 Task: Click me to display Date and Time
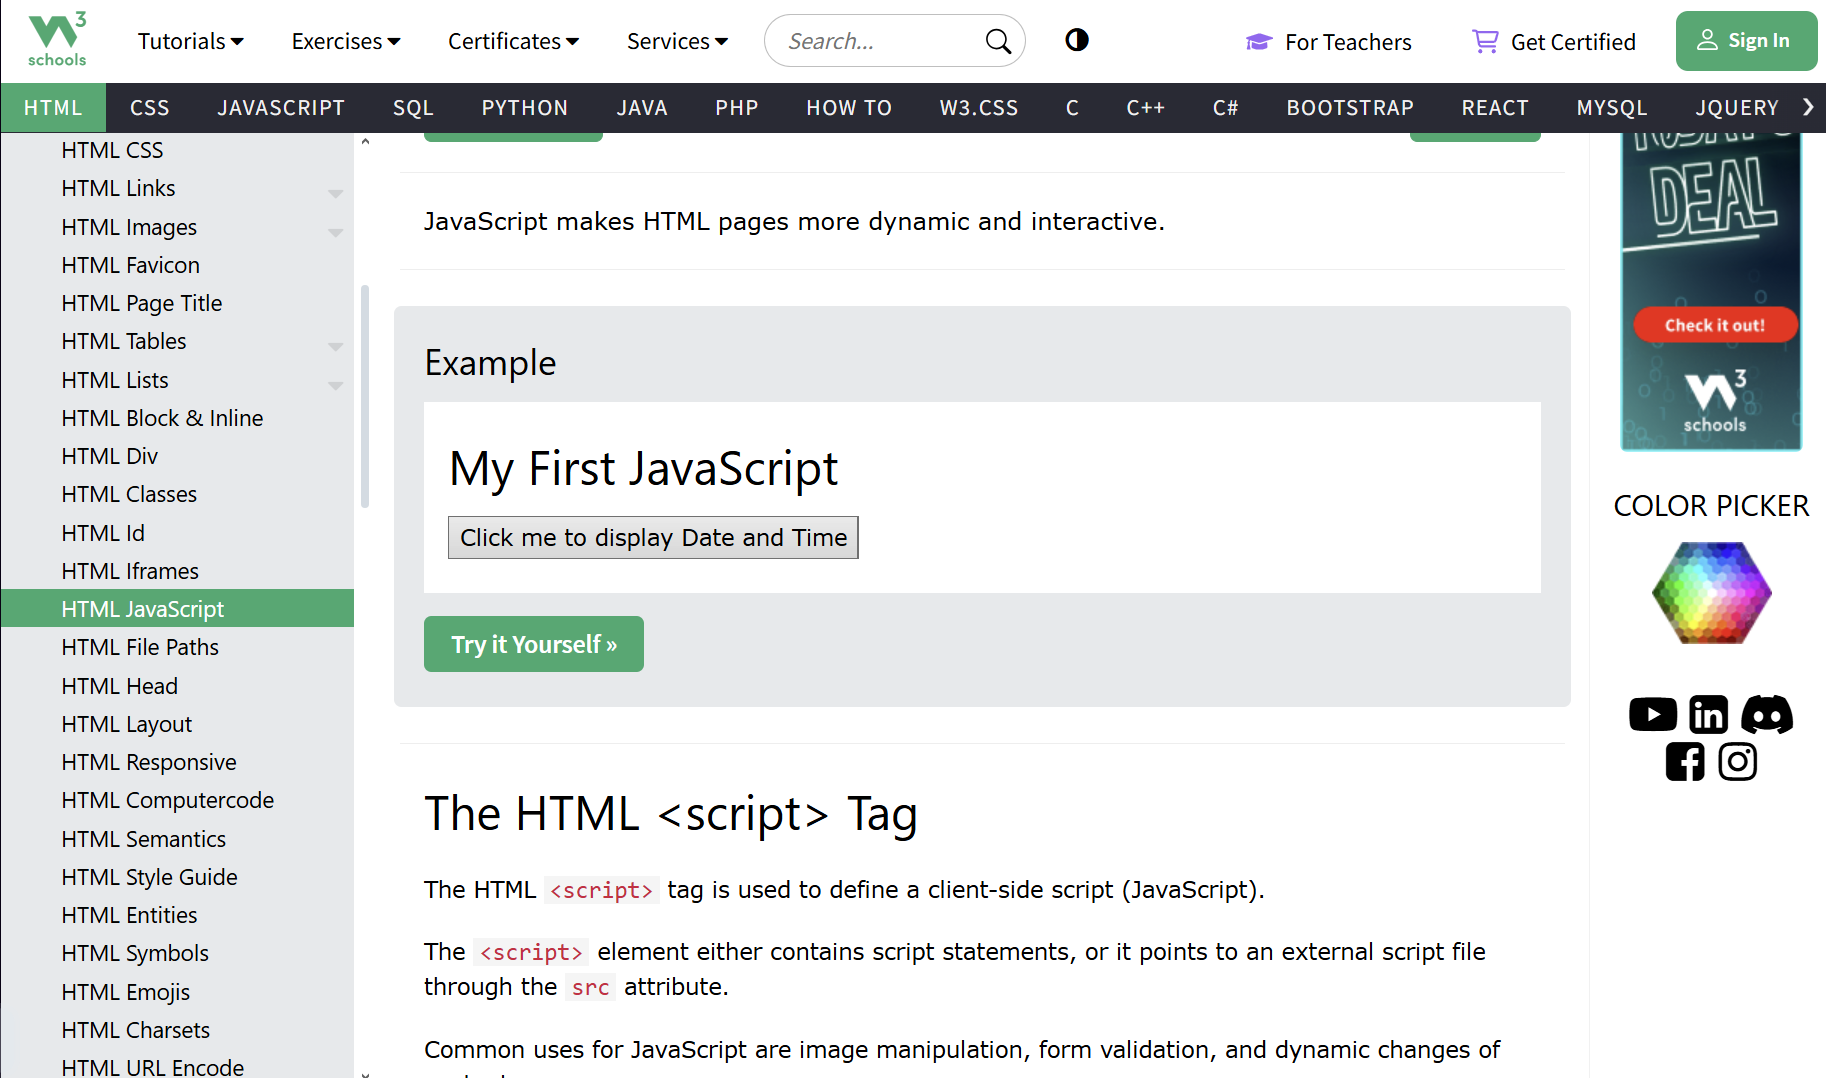point(653,538)
